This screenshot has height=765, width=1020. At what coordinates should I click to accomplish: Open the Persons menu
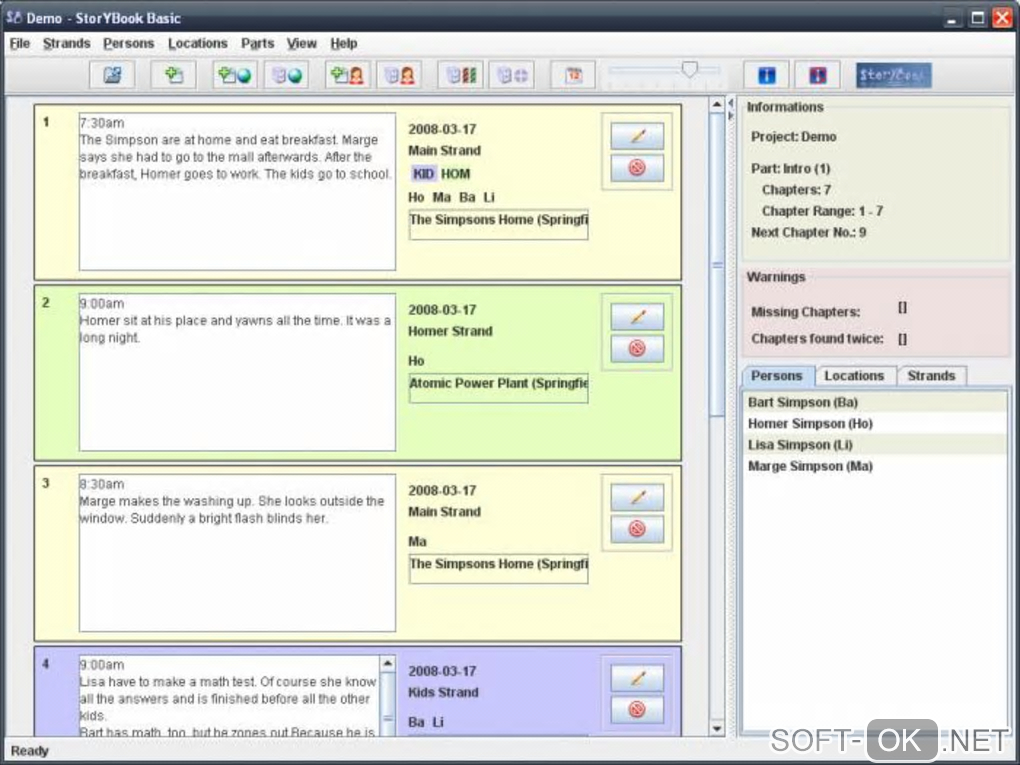click(129, 44)
